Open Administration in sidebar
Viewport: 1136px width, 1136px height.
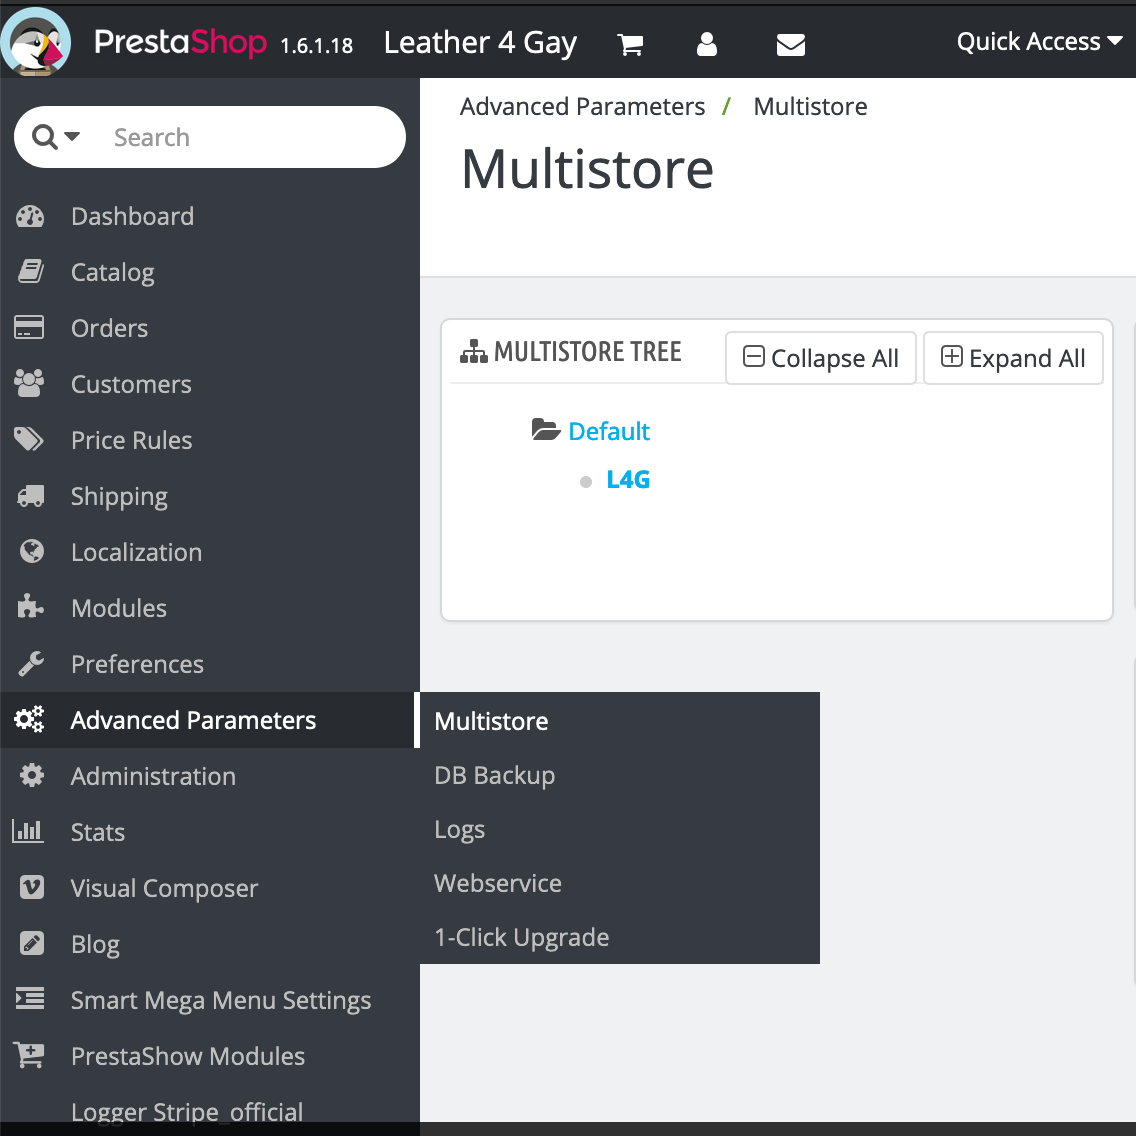(x=153, y=776)
